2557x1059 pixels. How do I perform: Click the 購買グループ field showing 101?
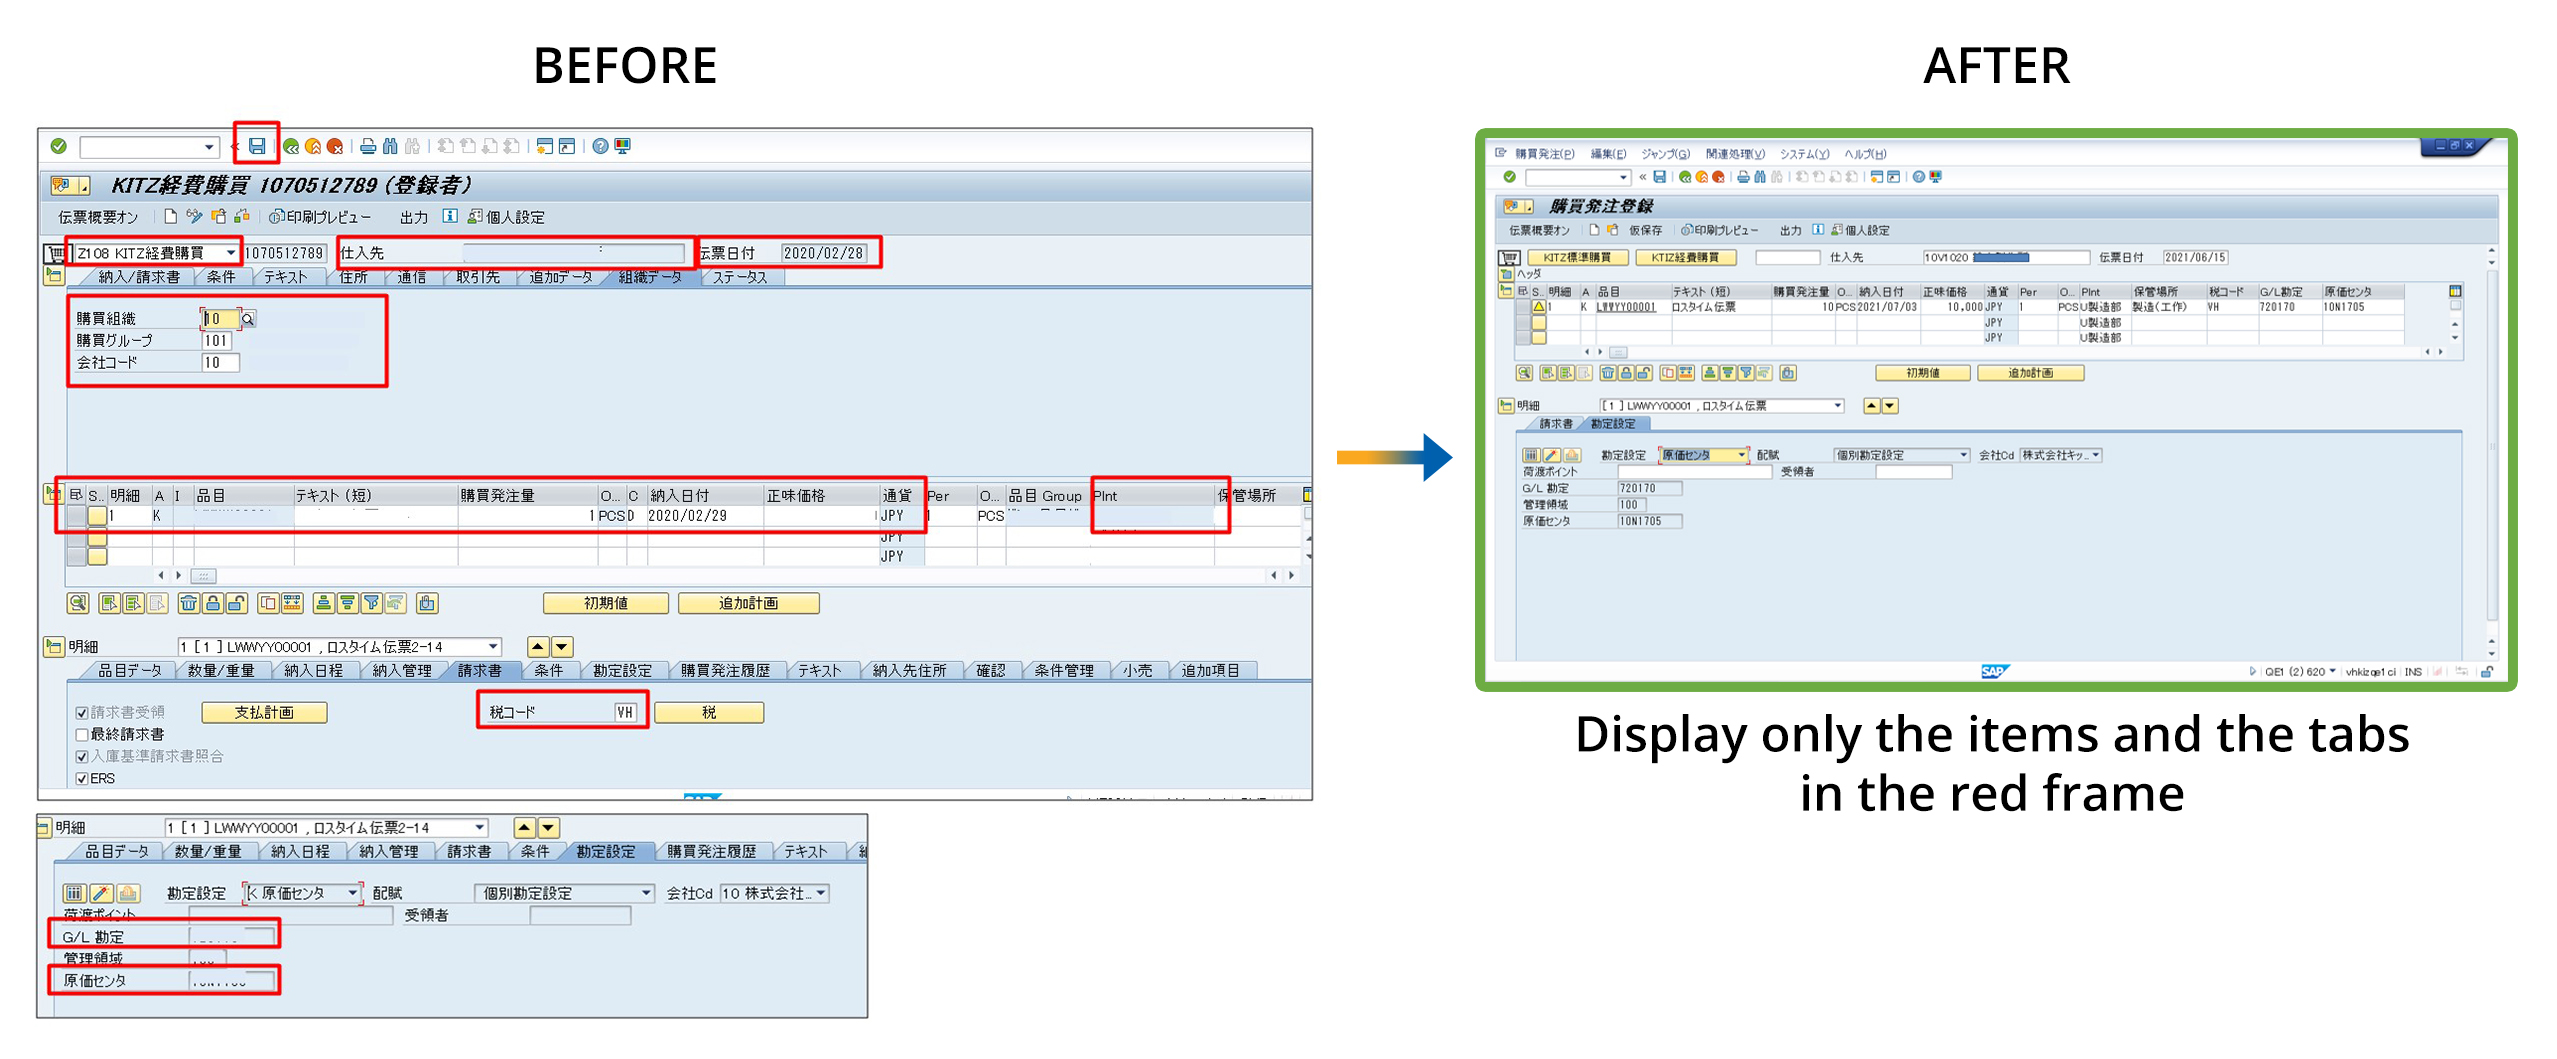[217, 341]
